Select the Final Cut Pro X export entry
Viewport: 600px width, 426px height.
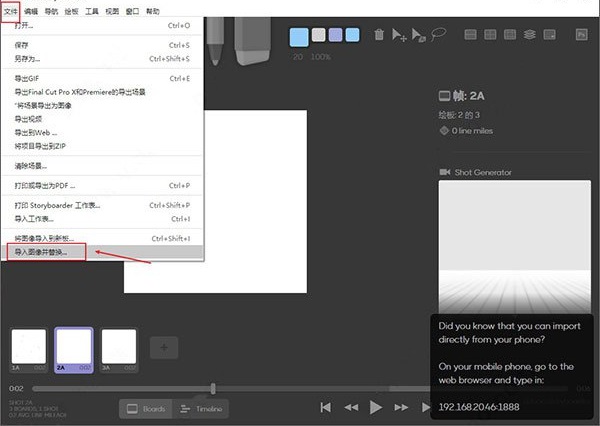pos(102,92)
